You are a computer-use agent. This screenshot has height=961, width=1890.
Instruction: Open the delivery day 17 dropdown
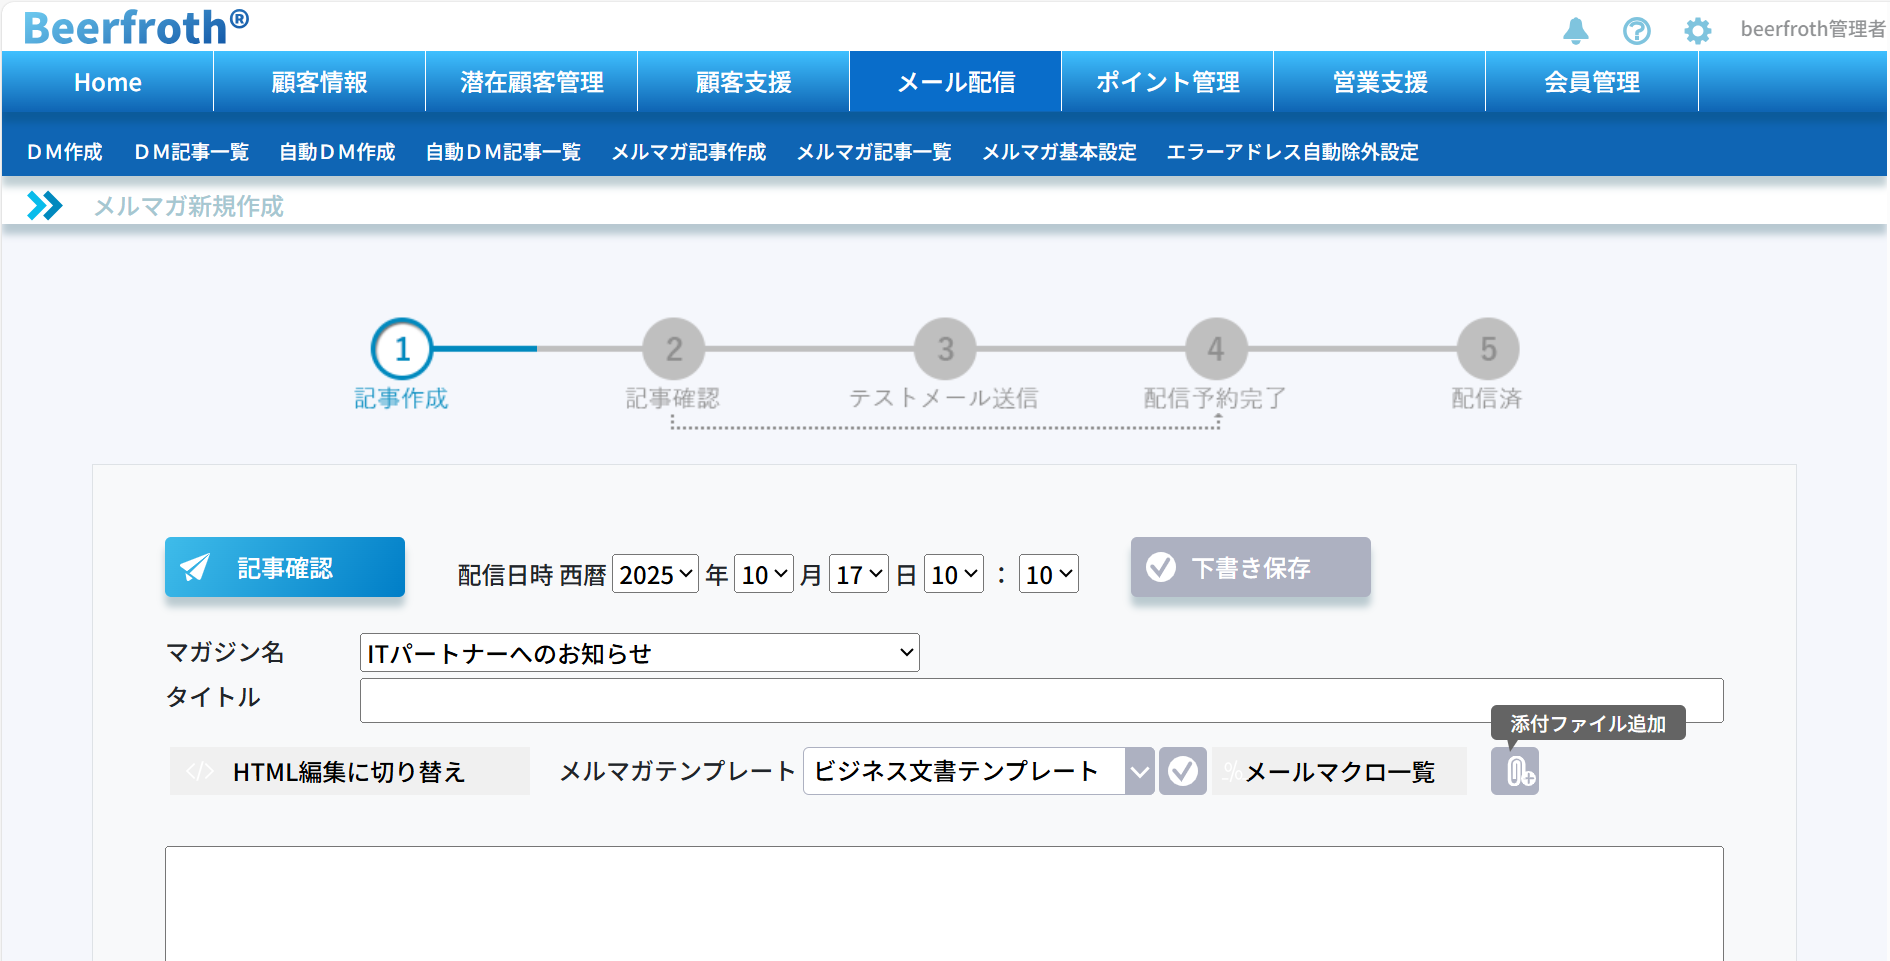[858, 575]
